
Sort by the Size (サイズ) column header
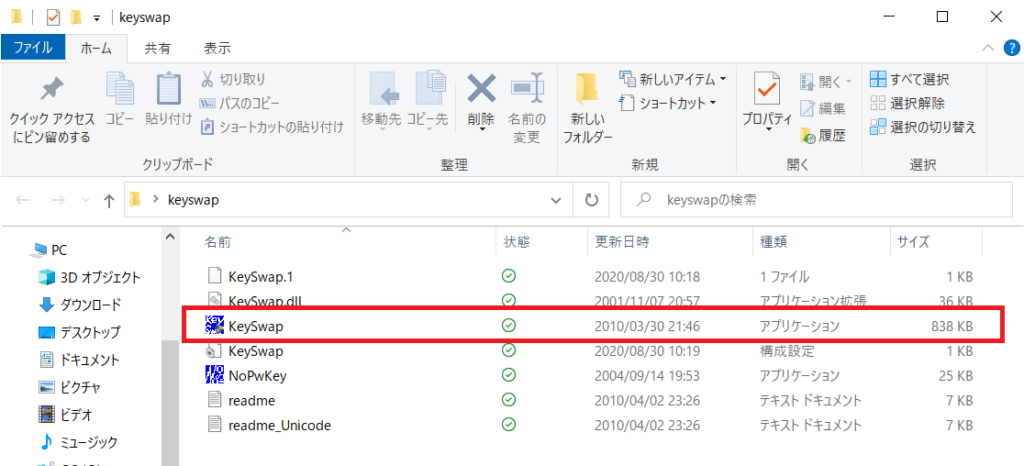coord(935,242)
